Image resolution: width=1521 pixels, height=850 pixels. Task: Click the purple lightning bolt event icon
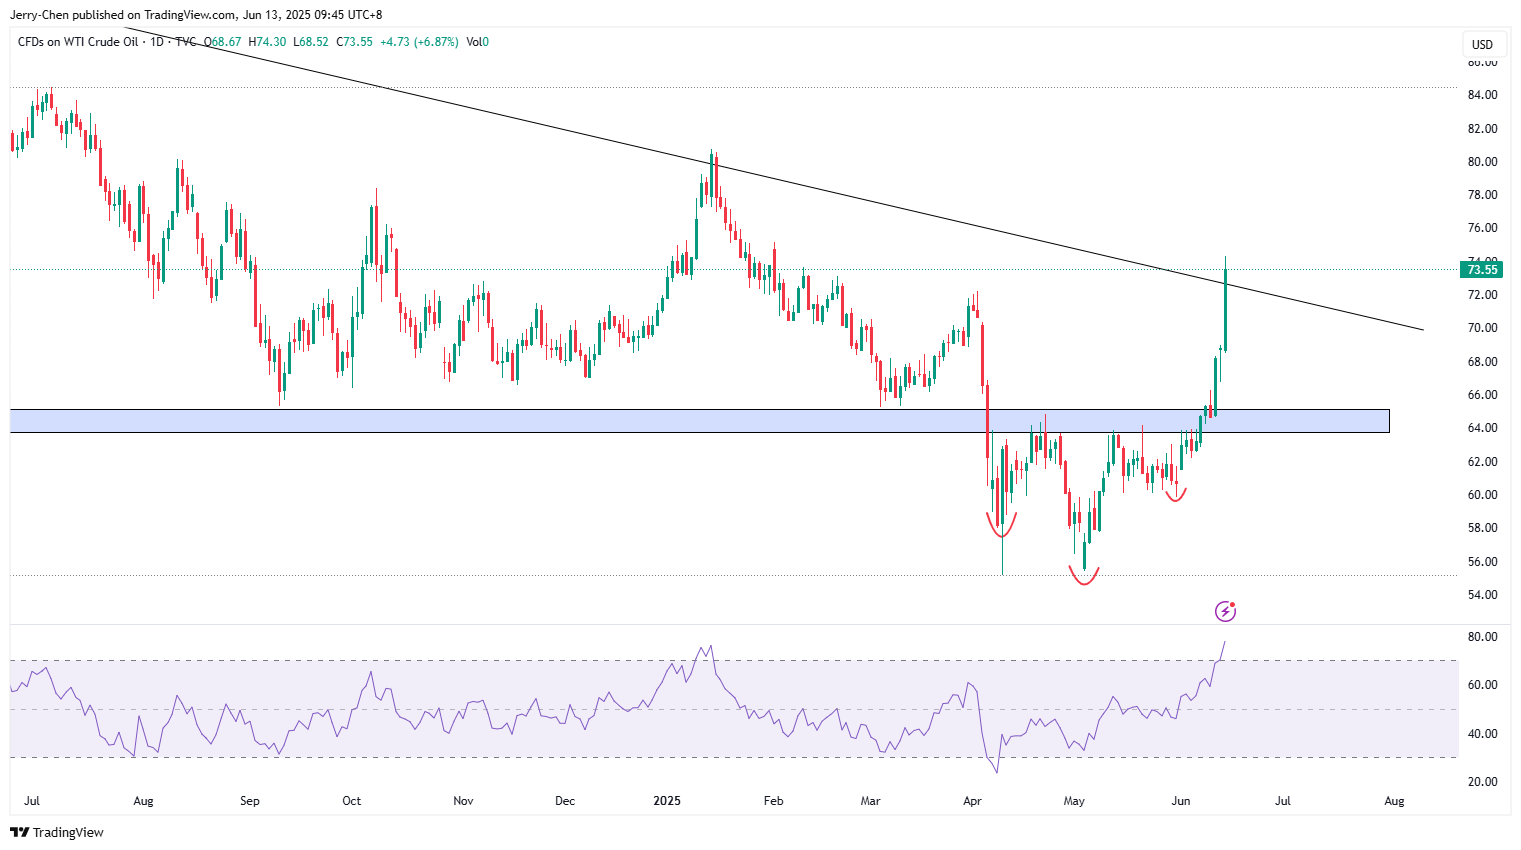pos(1225,611)
